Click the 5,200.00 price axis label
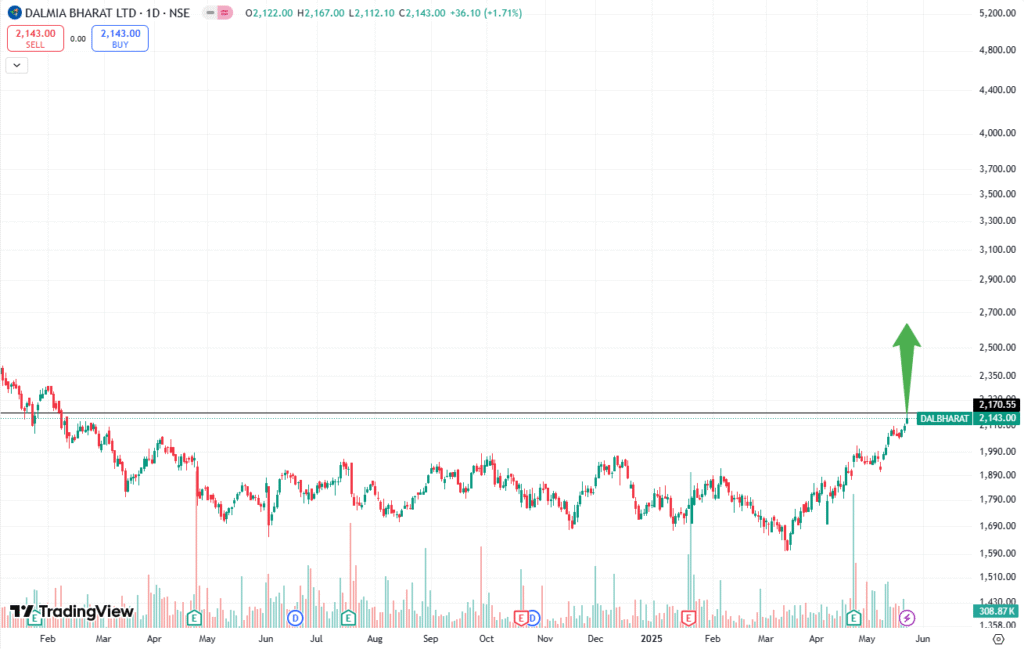This screenshot has width=1024, height=649. [997, 13]
